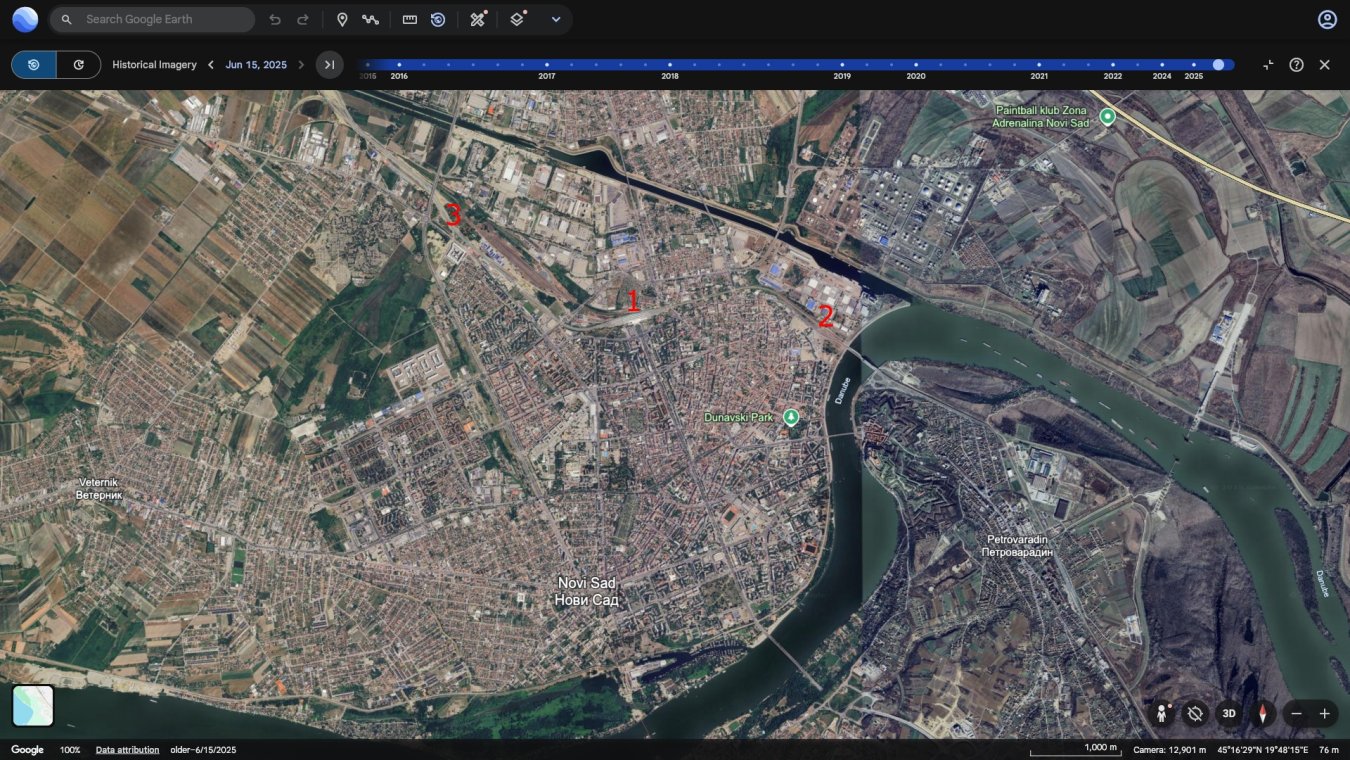Go to previous imagery date
1350x760 pixels.
[x=211, y=65]
